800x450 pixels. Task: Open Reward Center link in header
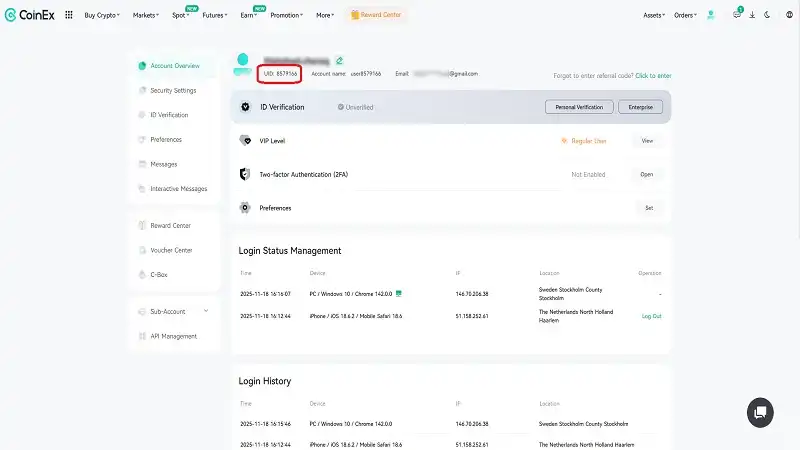click(376, 15)
